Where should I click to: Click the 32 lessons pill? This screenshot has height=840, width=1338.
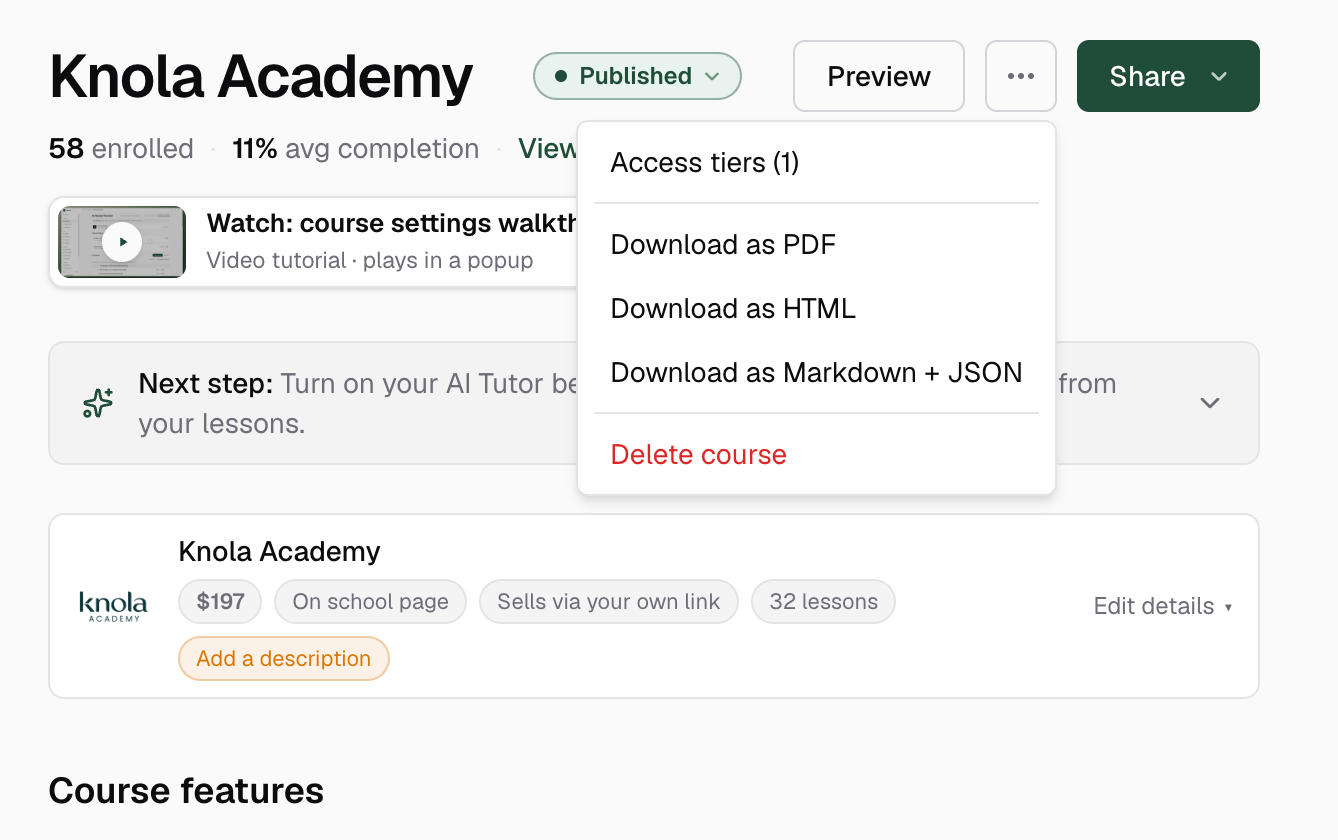tap(823, 602)
